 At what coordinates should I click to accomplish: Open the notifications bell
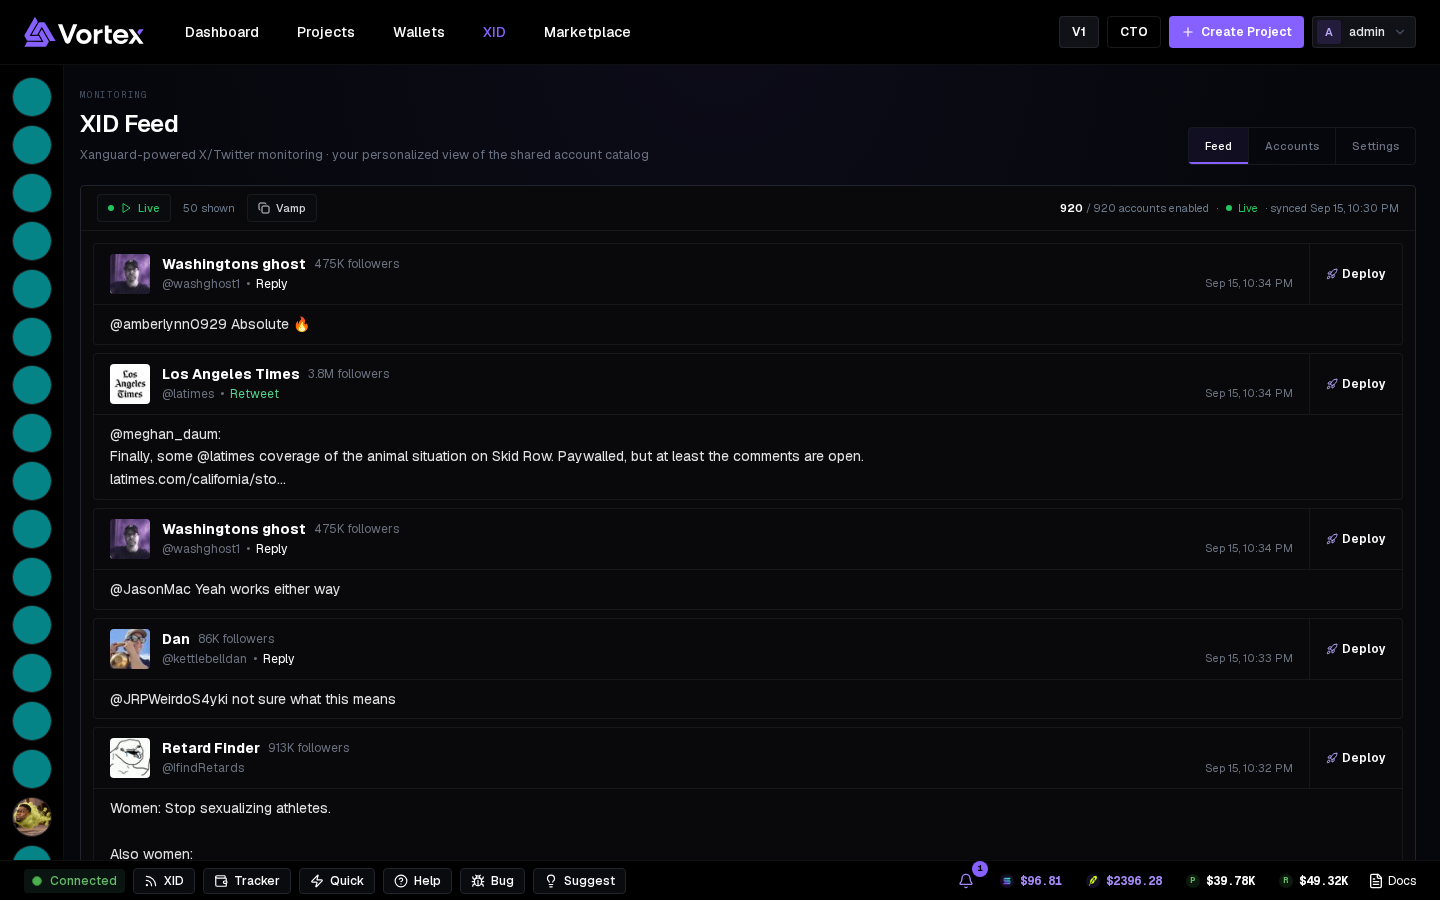coord(966,881)
